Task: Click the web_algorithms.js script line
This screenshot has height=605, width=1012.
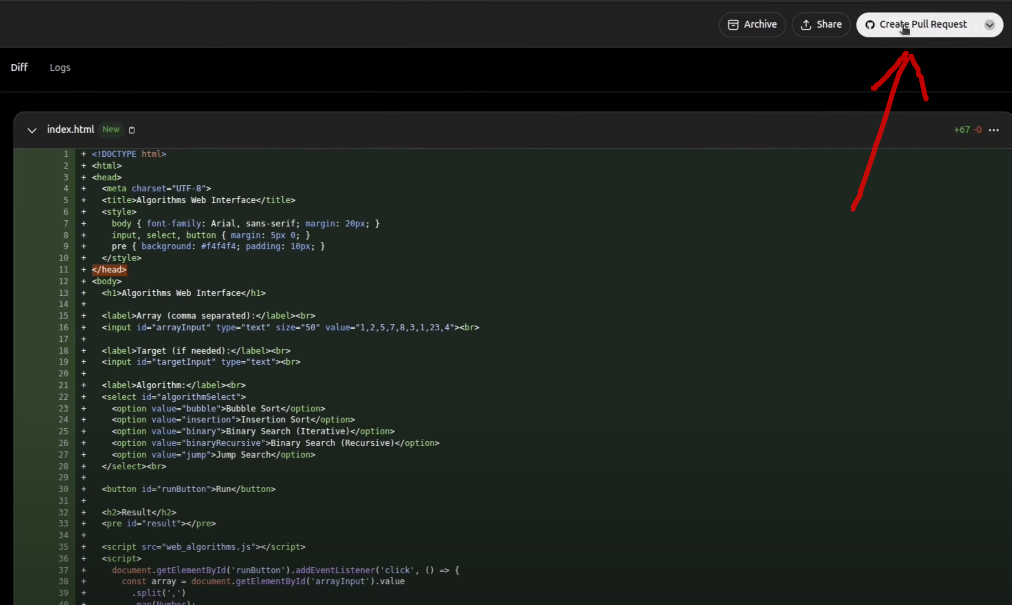Action: [203, 547]
